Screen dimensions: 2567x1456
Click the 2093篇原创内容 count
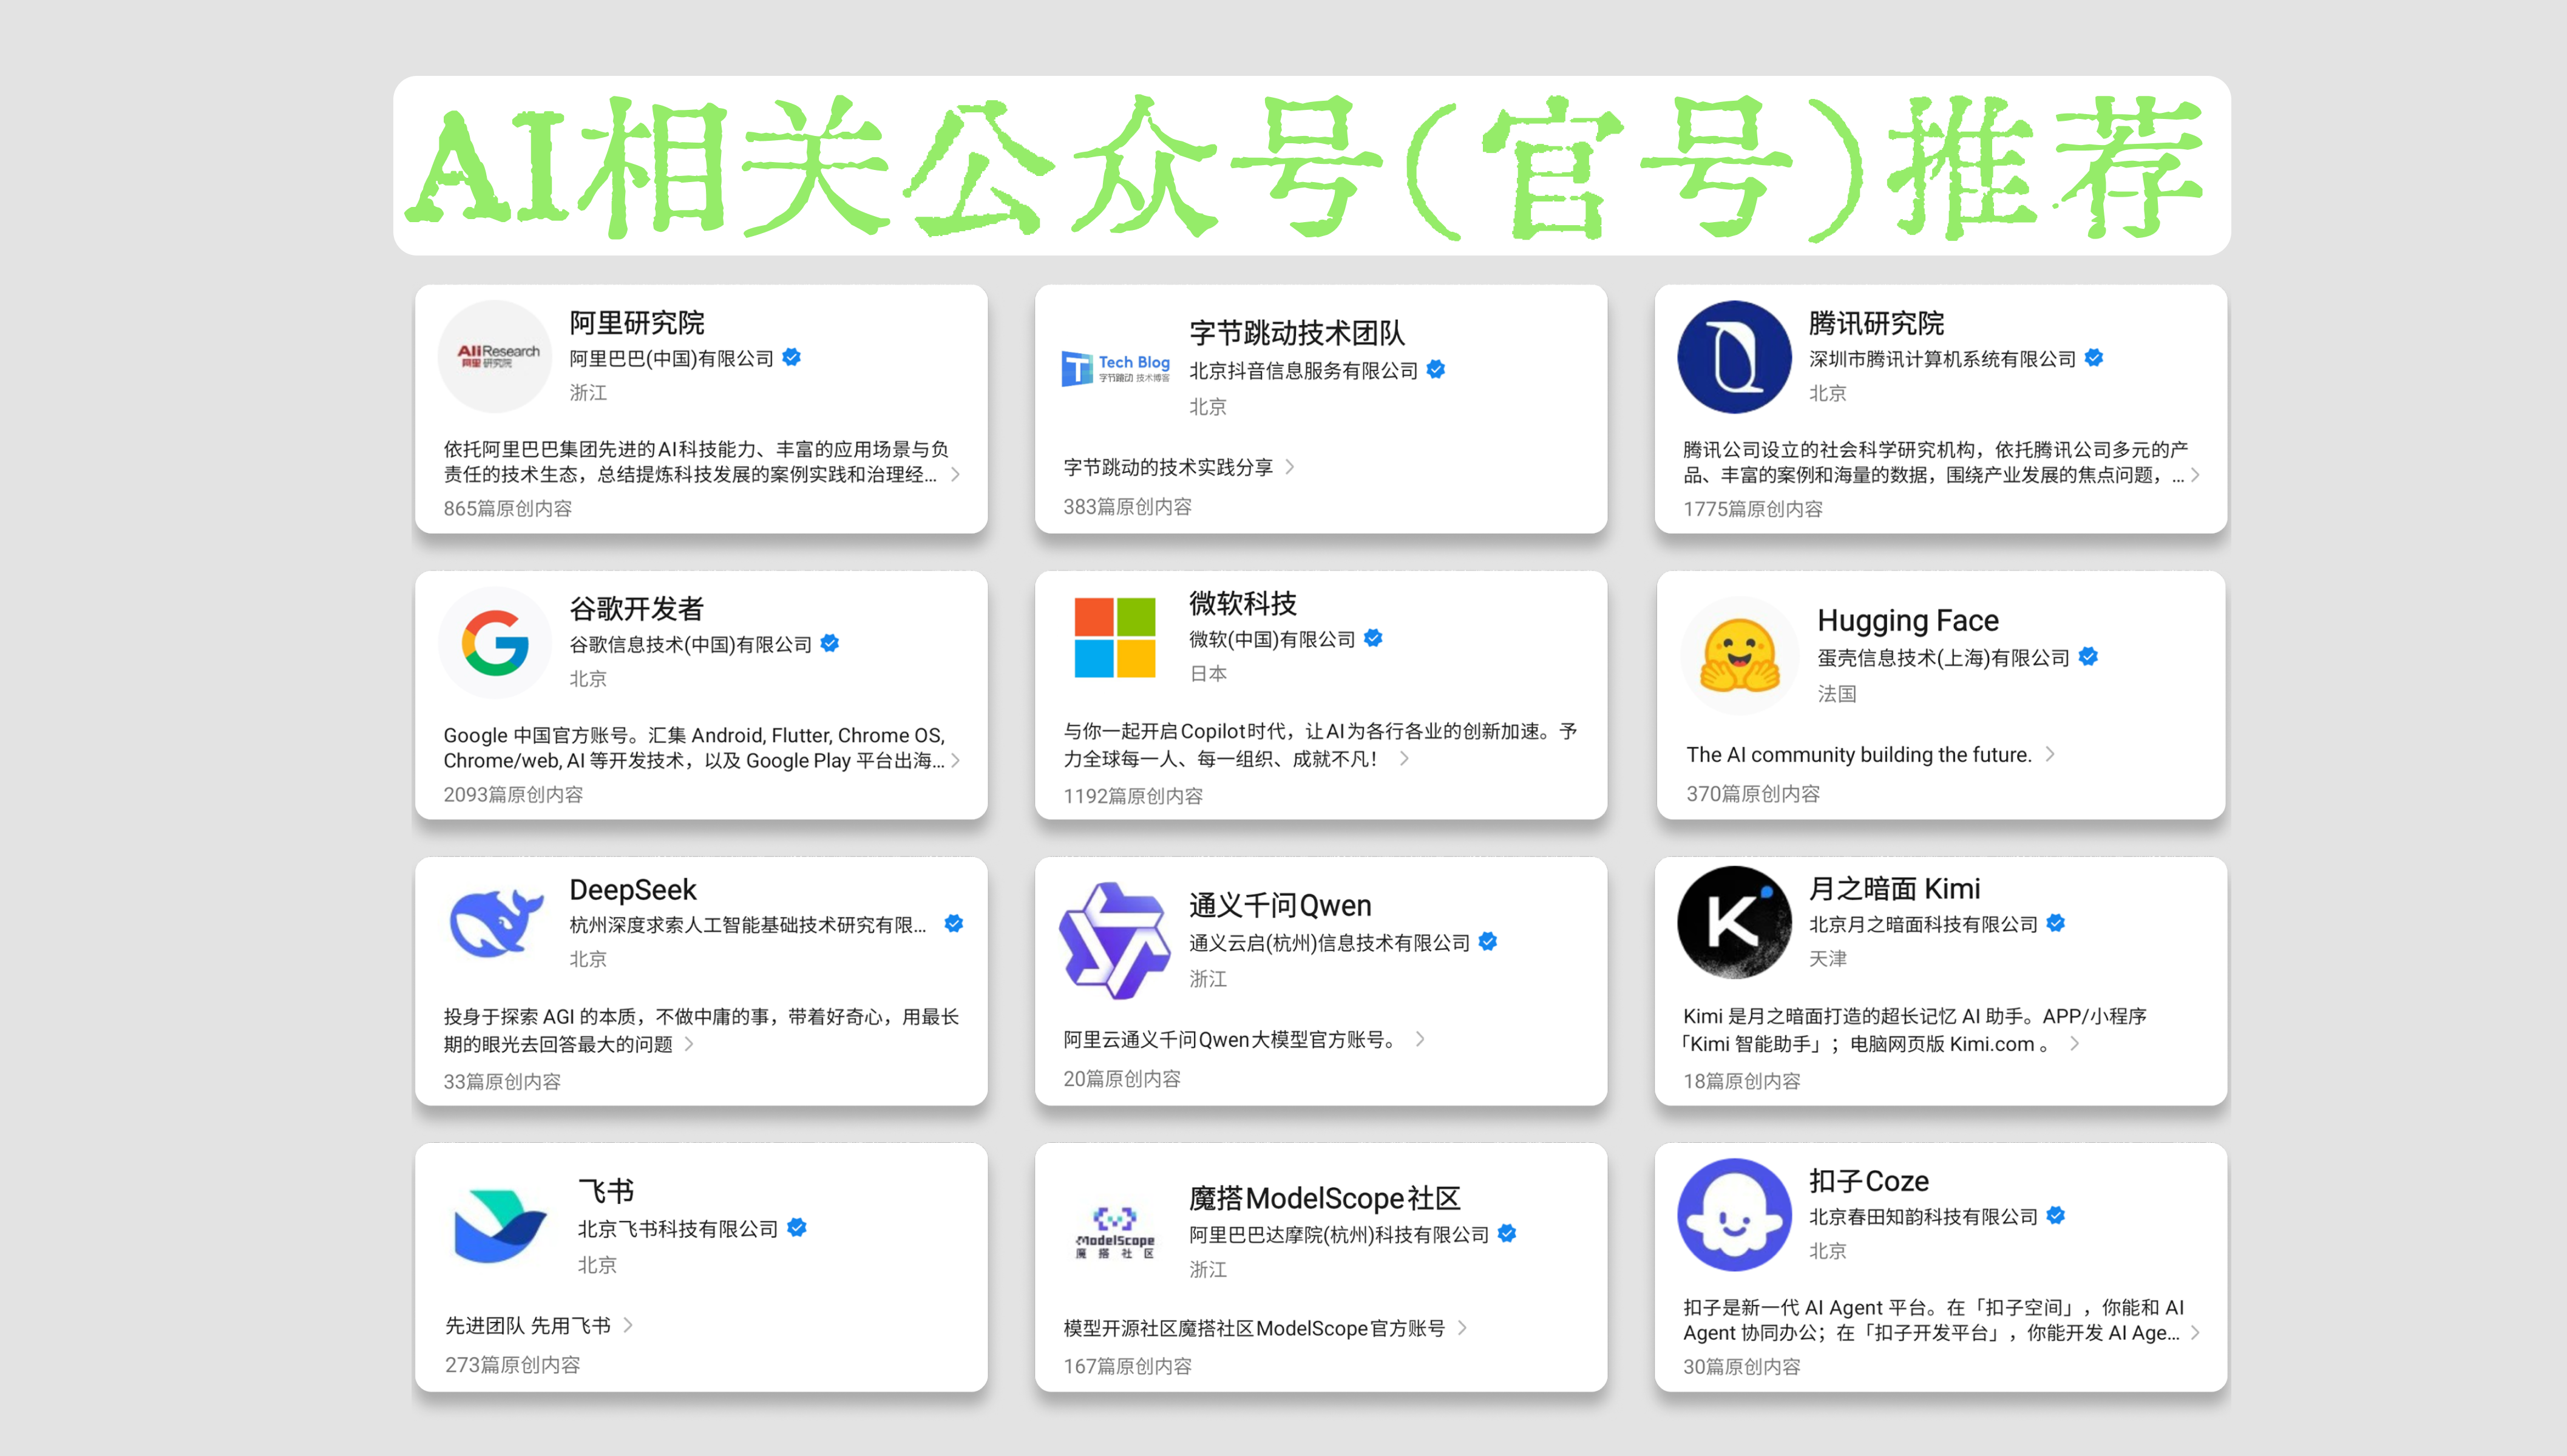click(513, 794)
